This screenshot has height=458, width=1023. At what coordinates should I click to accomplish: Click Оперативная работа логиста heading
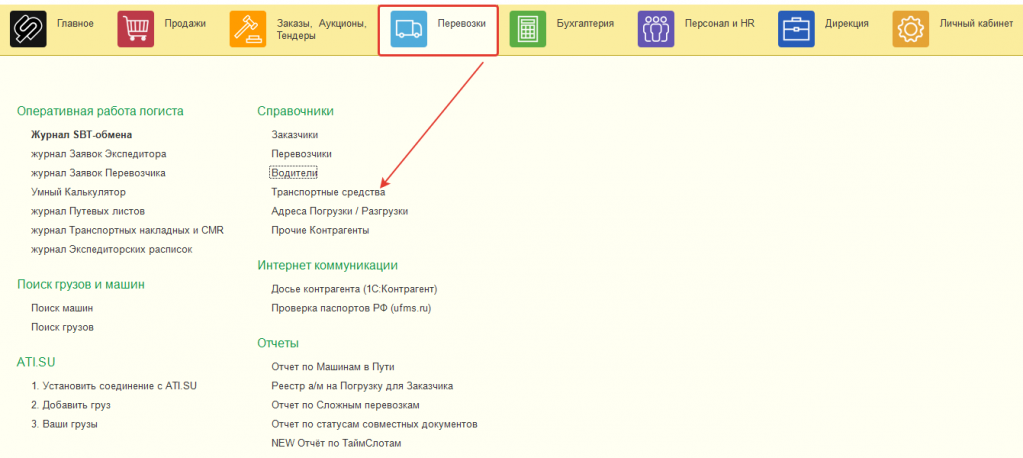[x=100, y=111]
